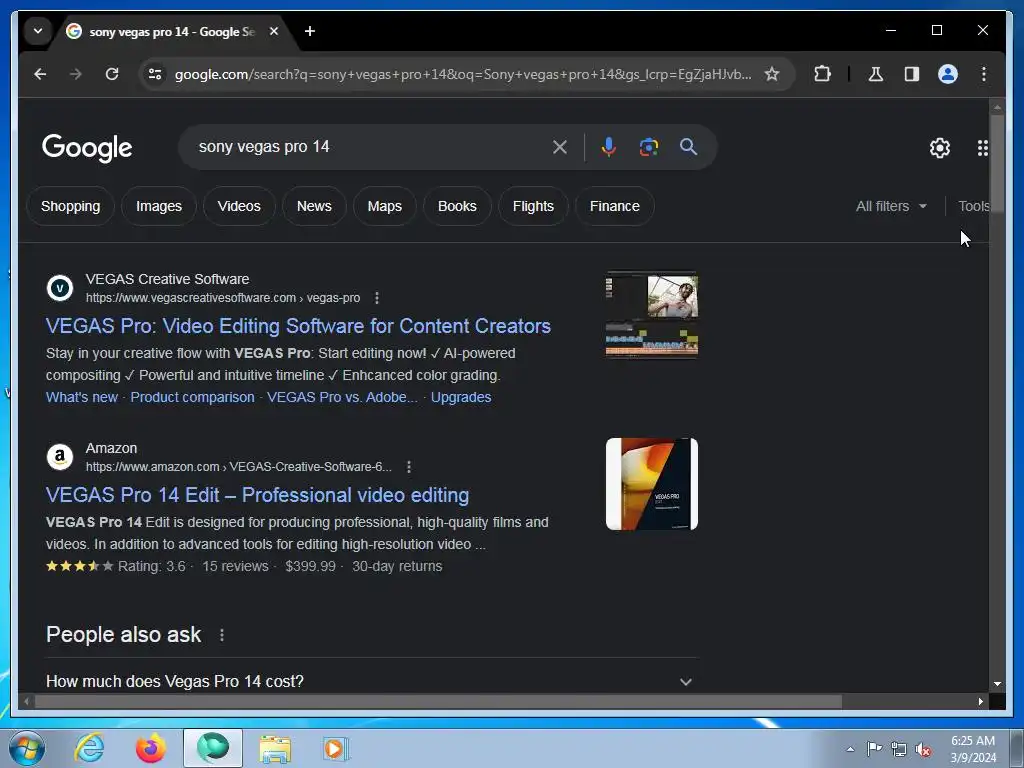
Task: Open options dots next to People also ask
Action: [222, 635]
